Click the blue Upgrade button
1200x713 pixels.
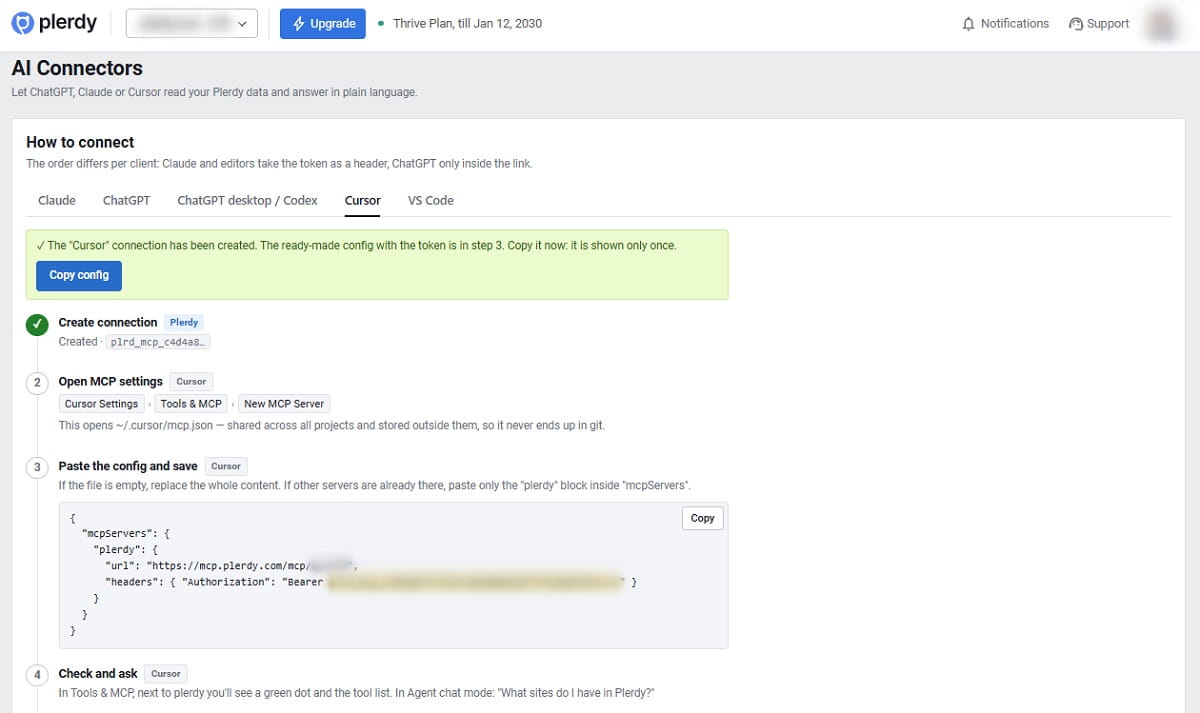click(x=323, y=23)
